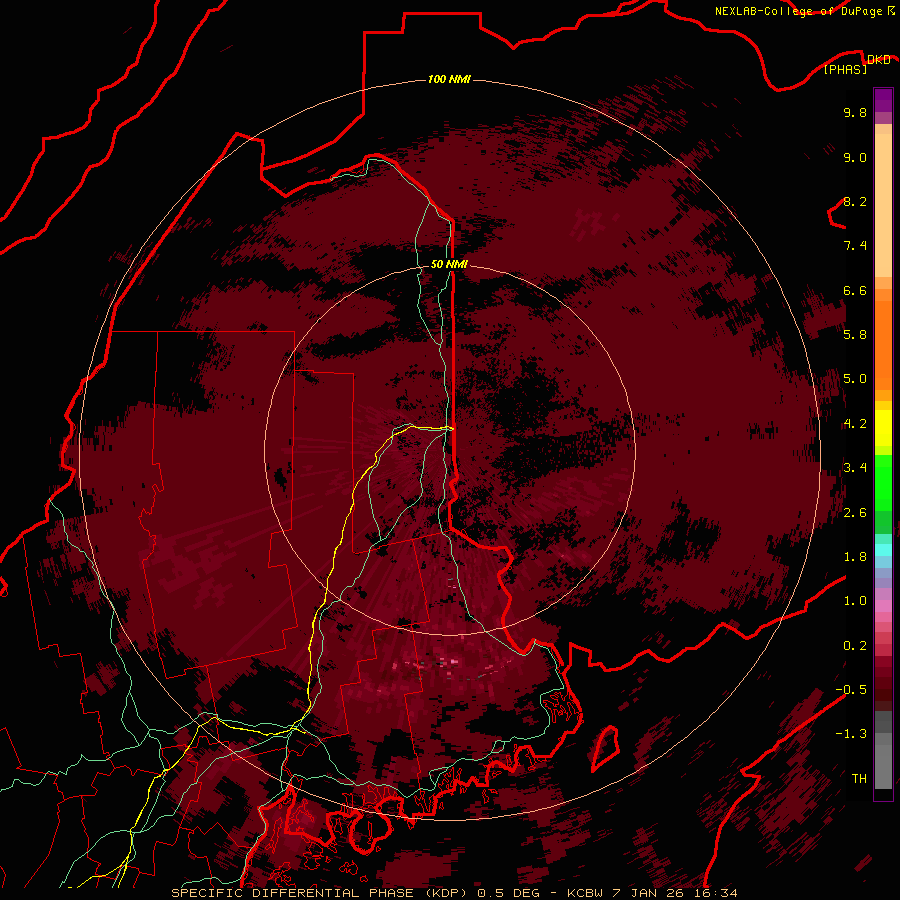Click the 1.8 scale value
Screen dimensions: 900x900
click(855, 557)
